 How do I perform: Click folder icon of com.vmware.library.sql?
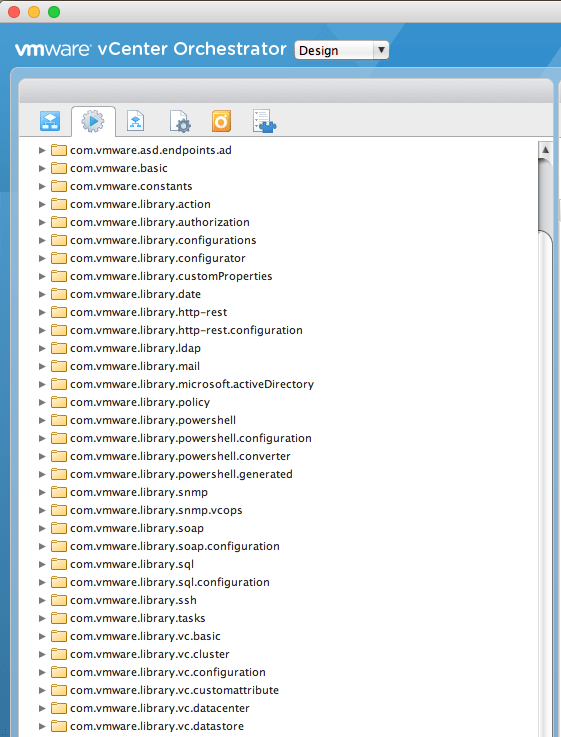click(59, 564)
